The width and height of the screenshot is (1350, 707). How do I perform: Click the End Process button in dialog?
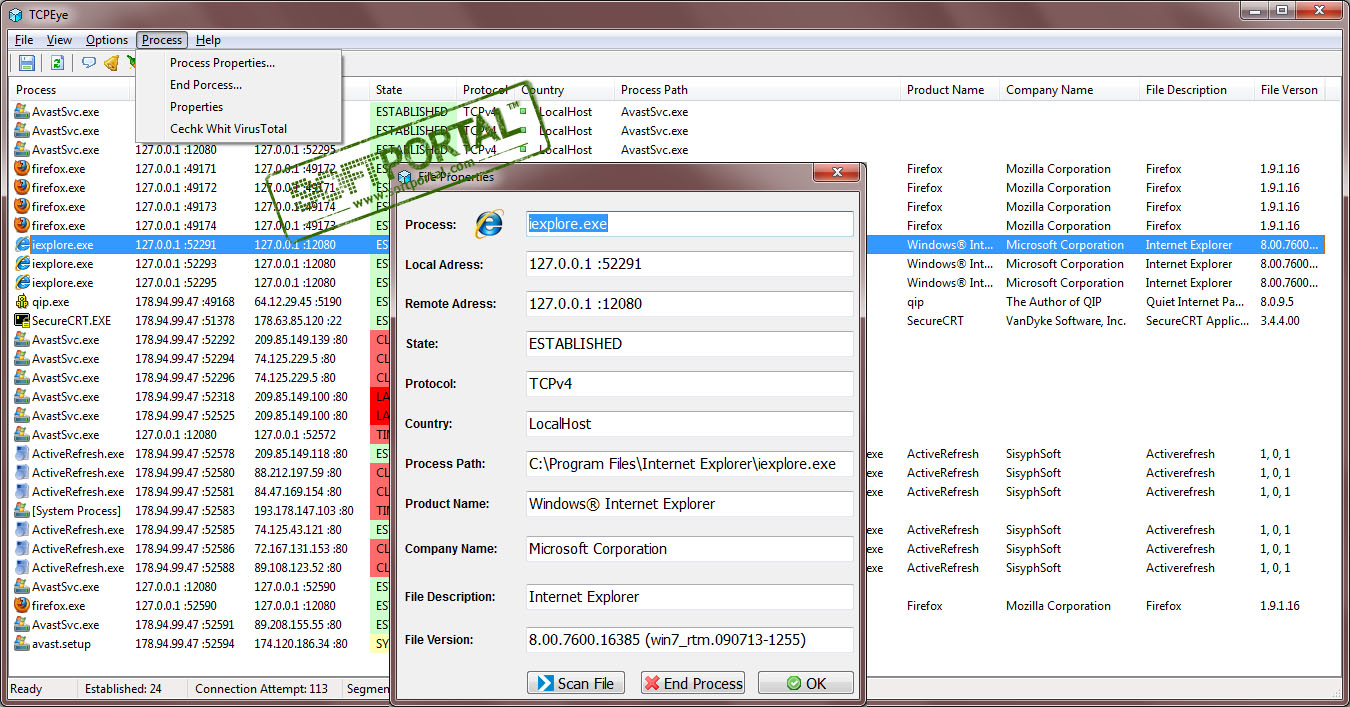pos(693,683)
